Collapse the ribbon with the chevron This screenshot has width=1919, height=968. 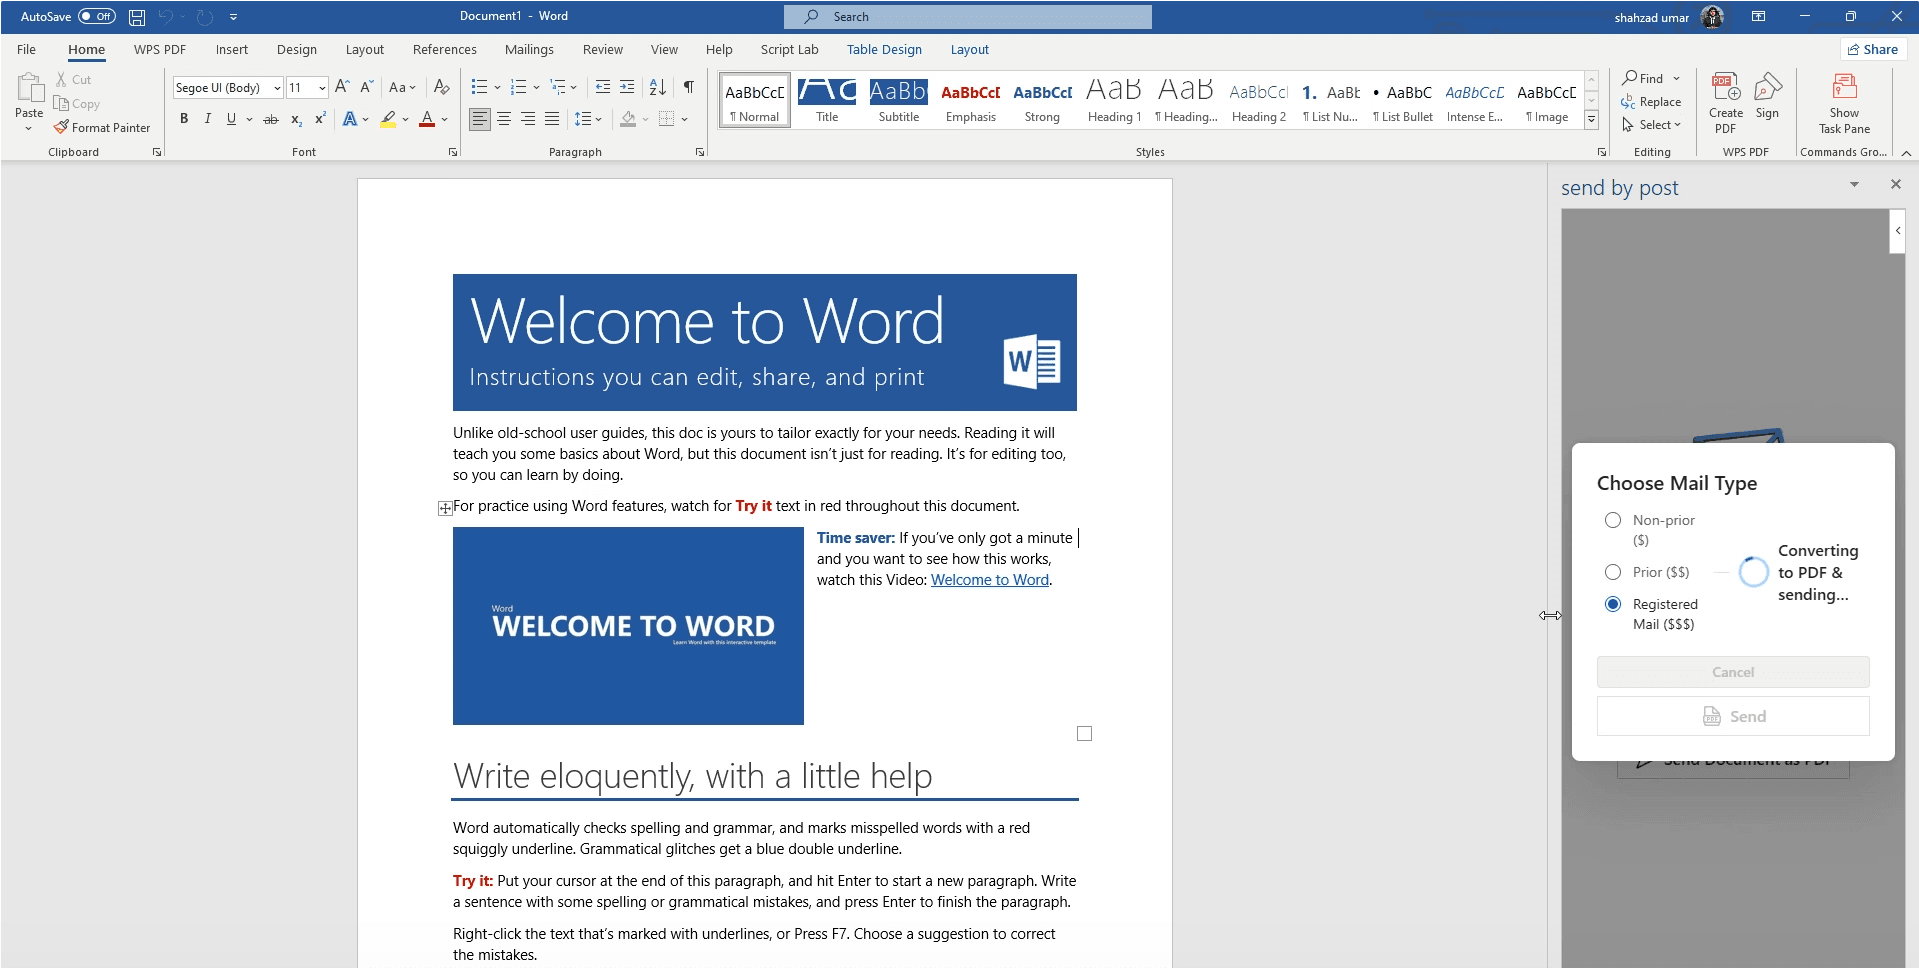click(1906, 153)
